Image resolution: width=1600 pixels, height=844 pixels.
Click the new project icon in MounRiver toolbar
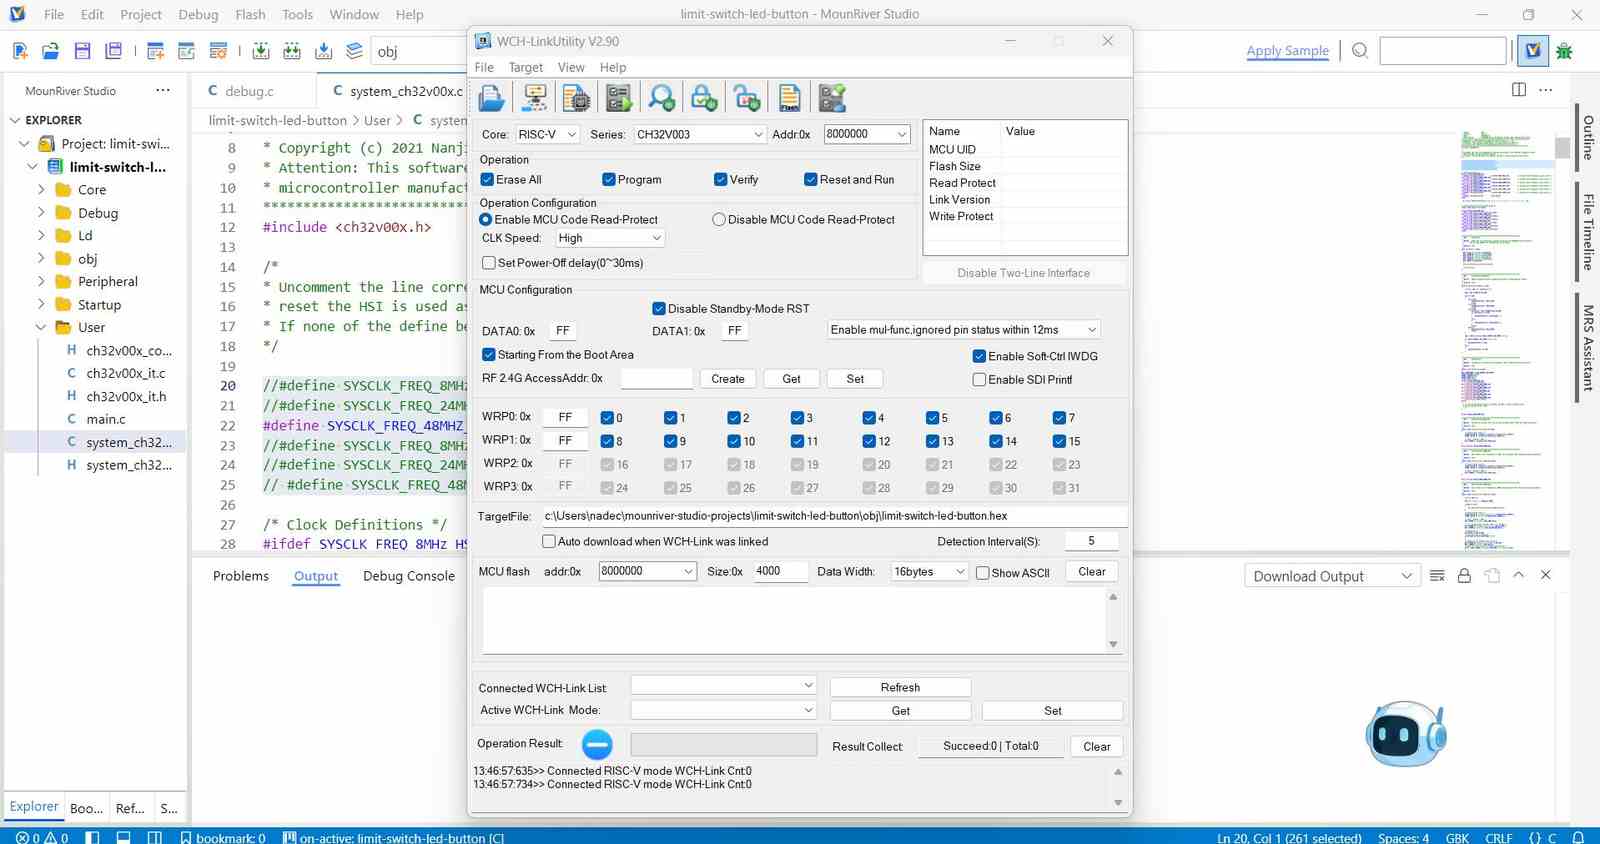point(20,51)
